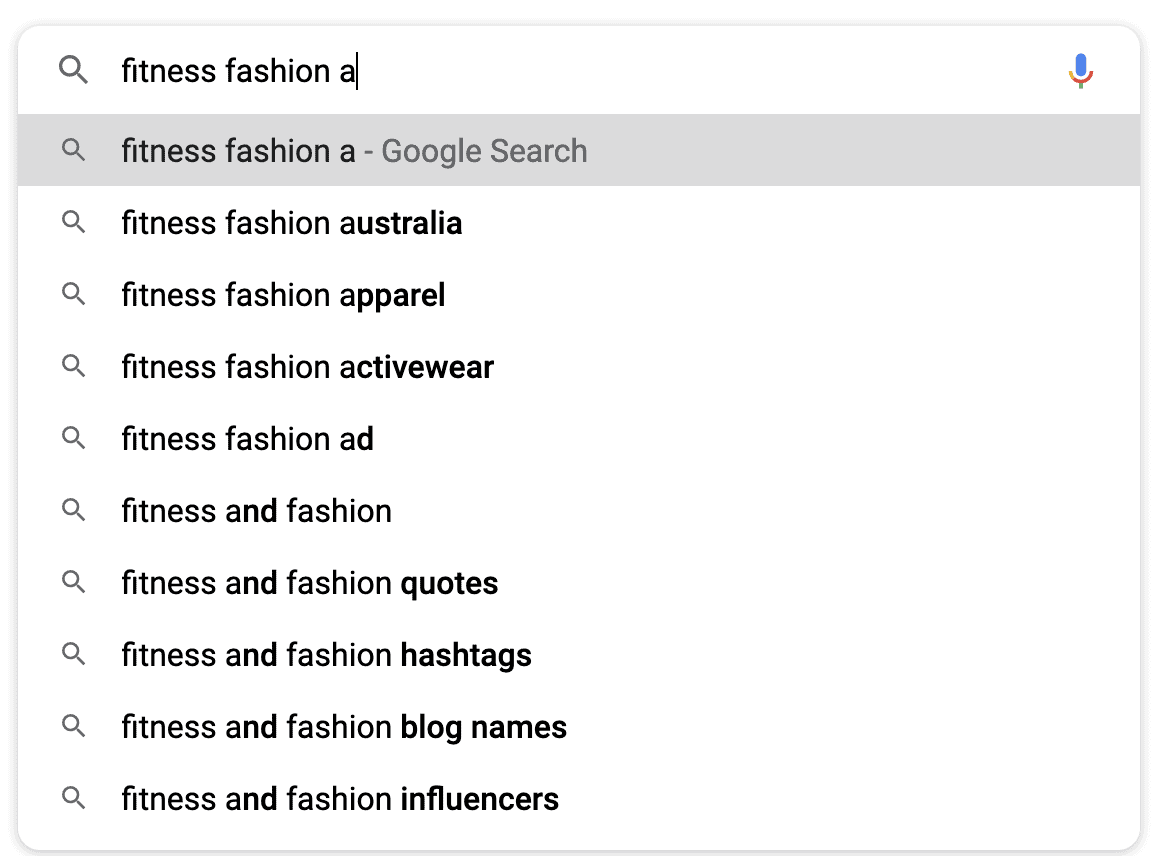Select the 'fitness and fashion influencers' suggestion

[x=340, y=799]
